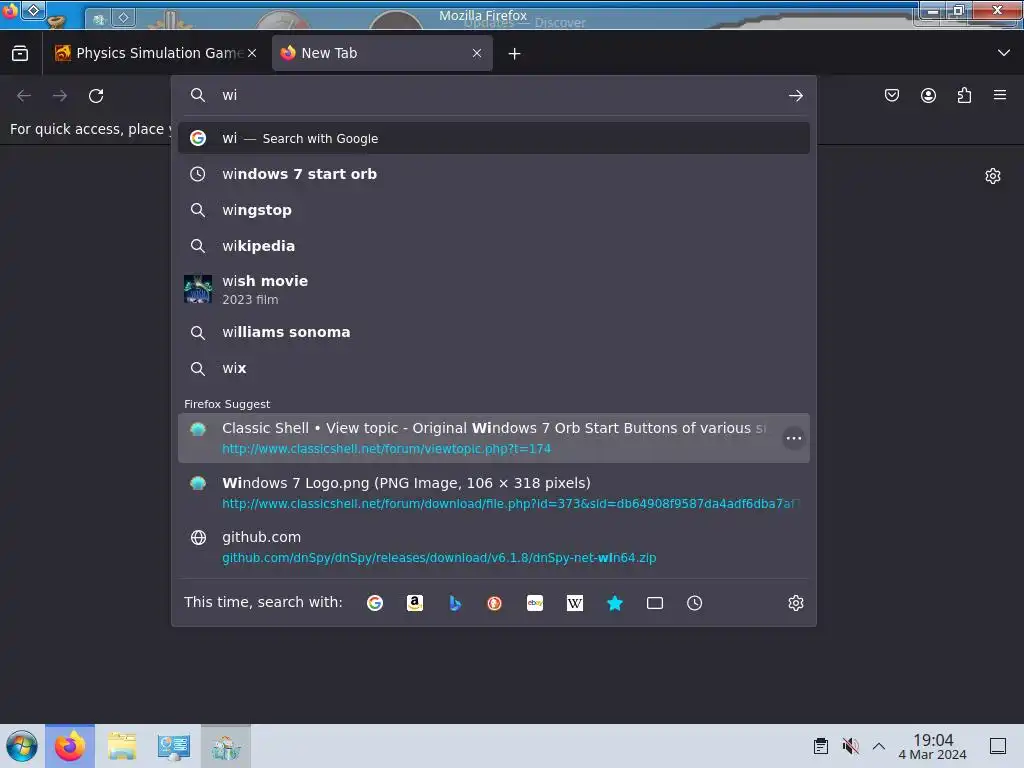Show hidden system tray icons

pos(879,746)
